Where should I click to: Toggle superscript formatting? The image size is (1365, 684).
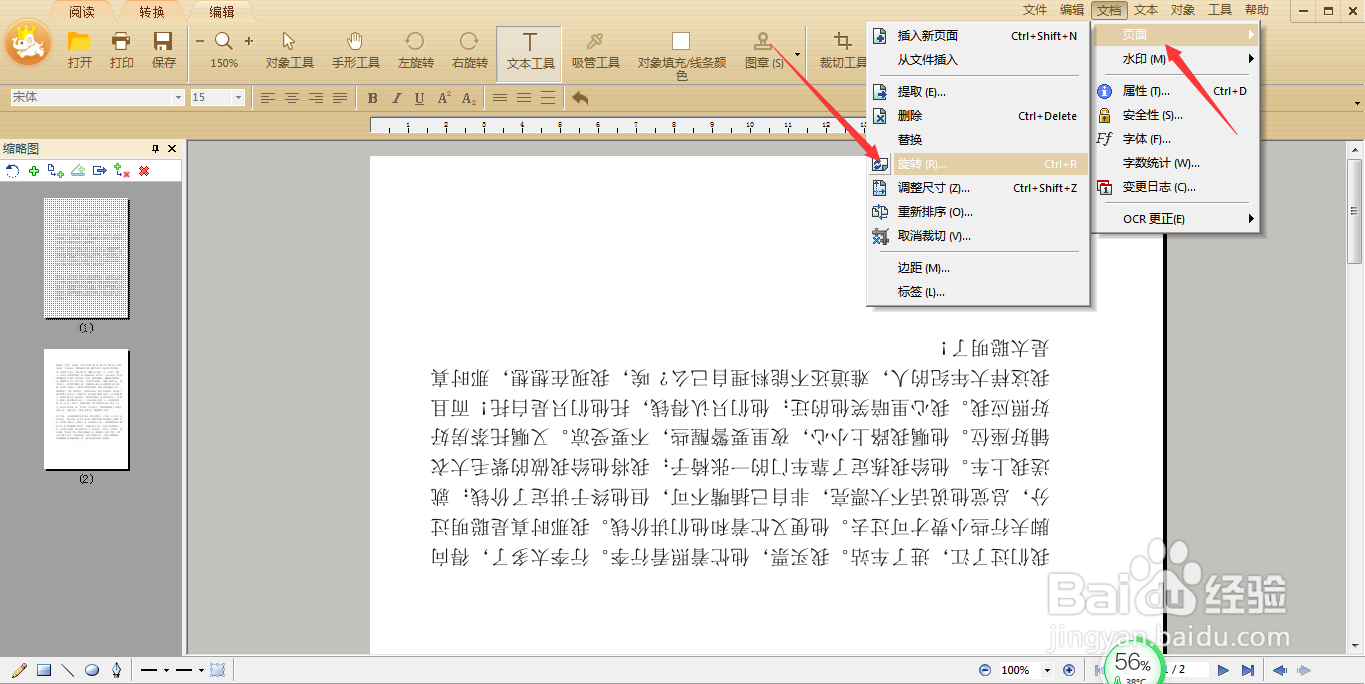tap(443, 97)
